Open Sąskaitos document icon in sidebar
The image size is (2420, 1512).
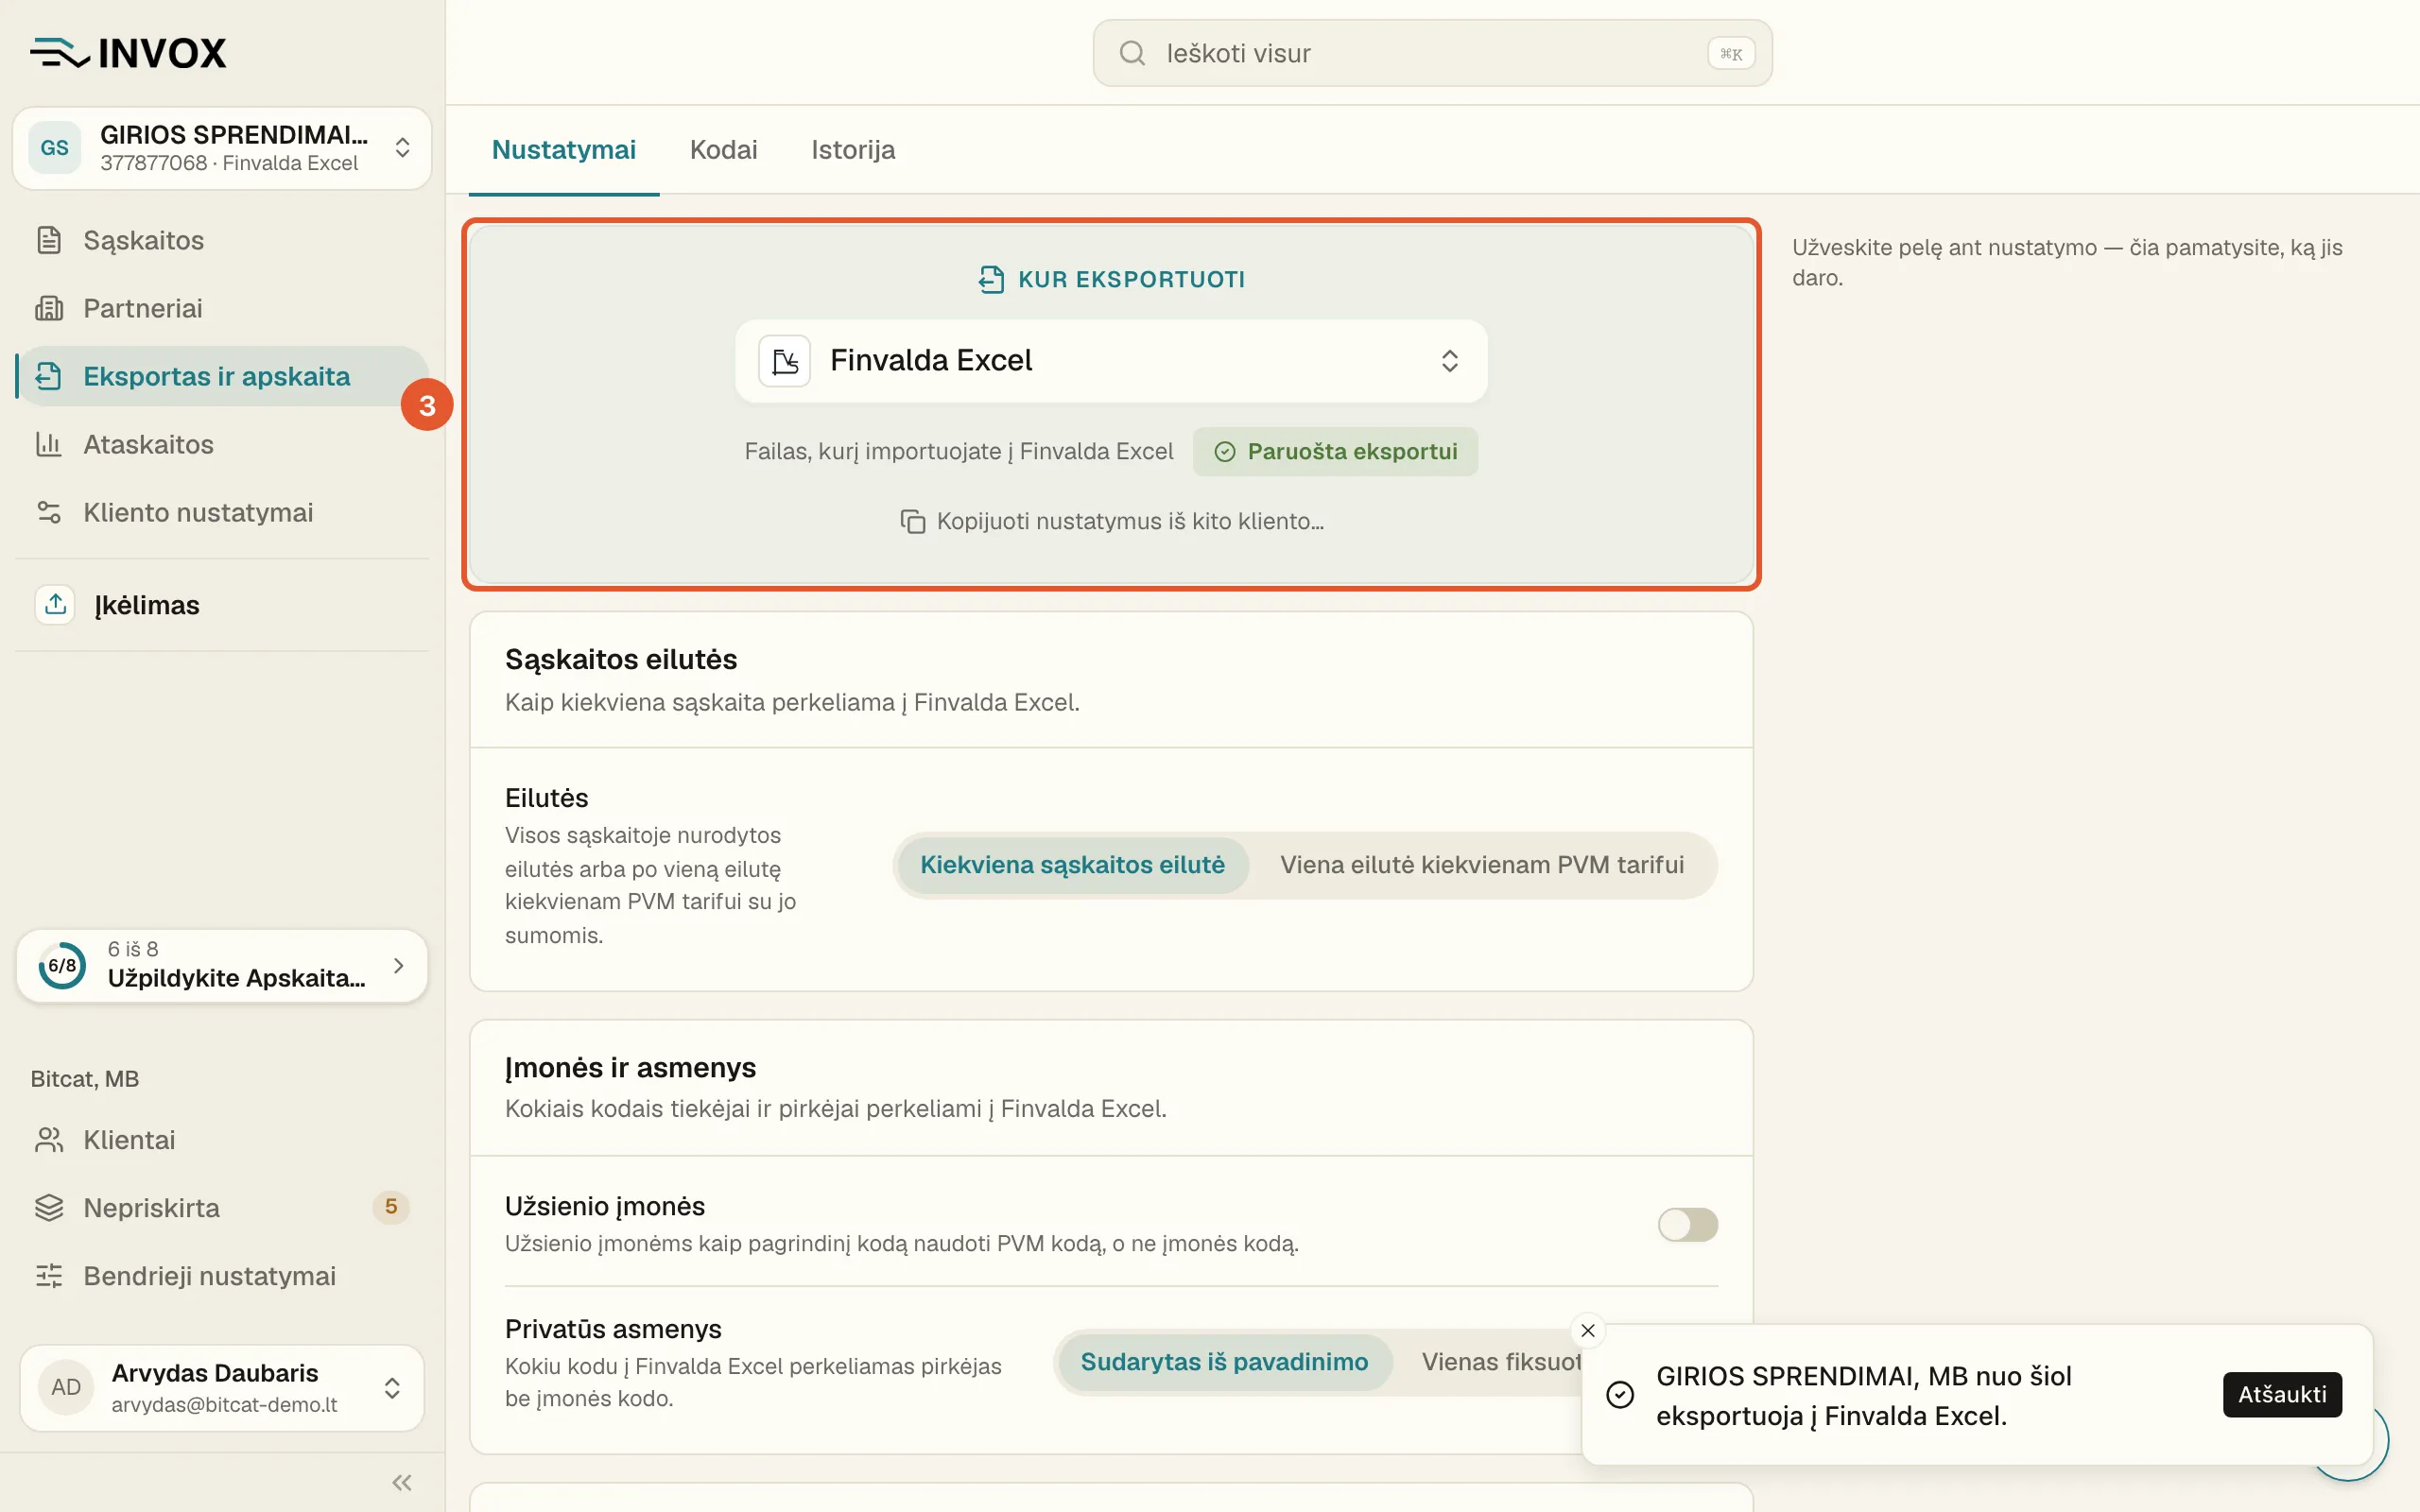(49, 240)
